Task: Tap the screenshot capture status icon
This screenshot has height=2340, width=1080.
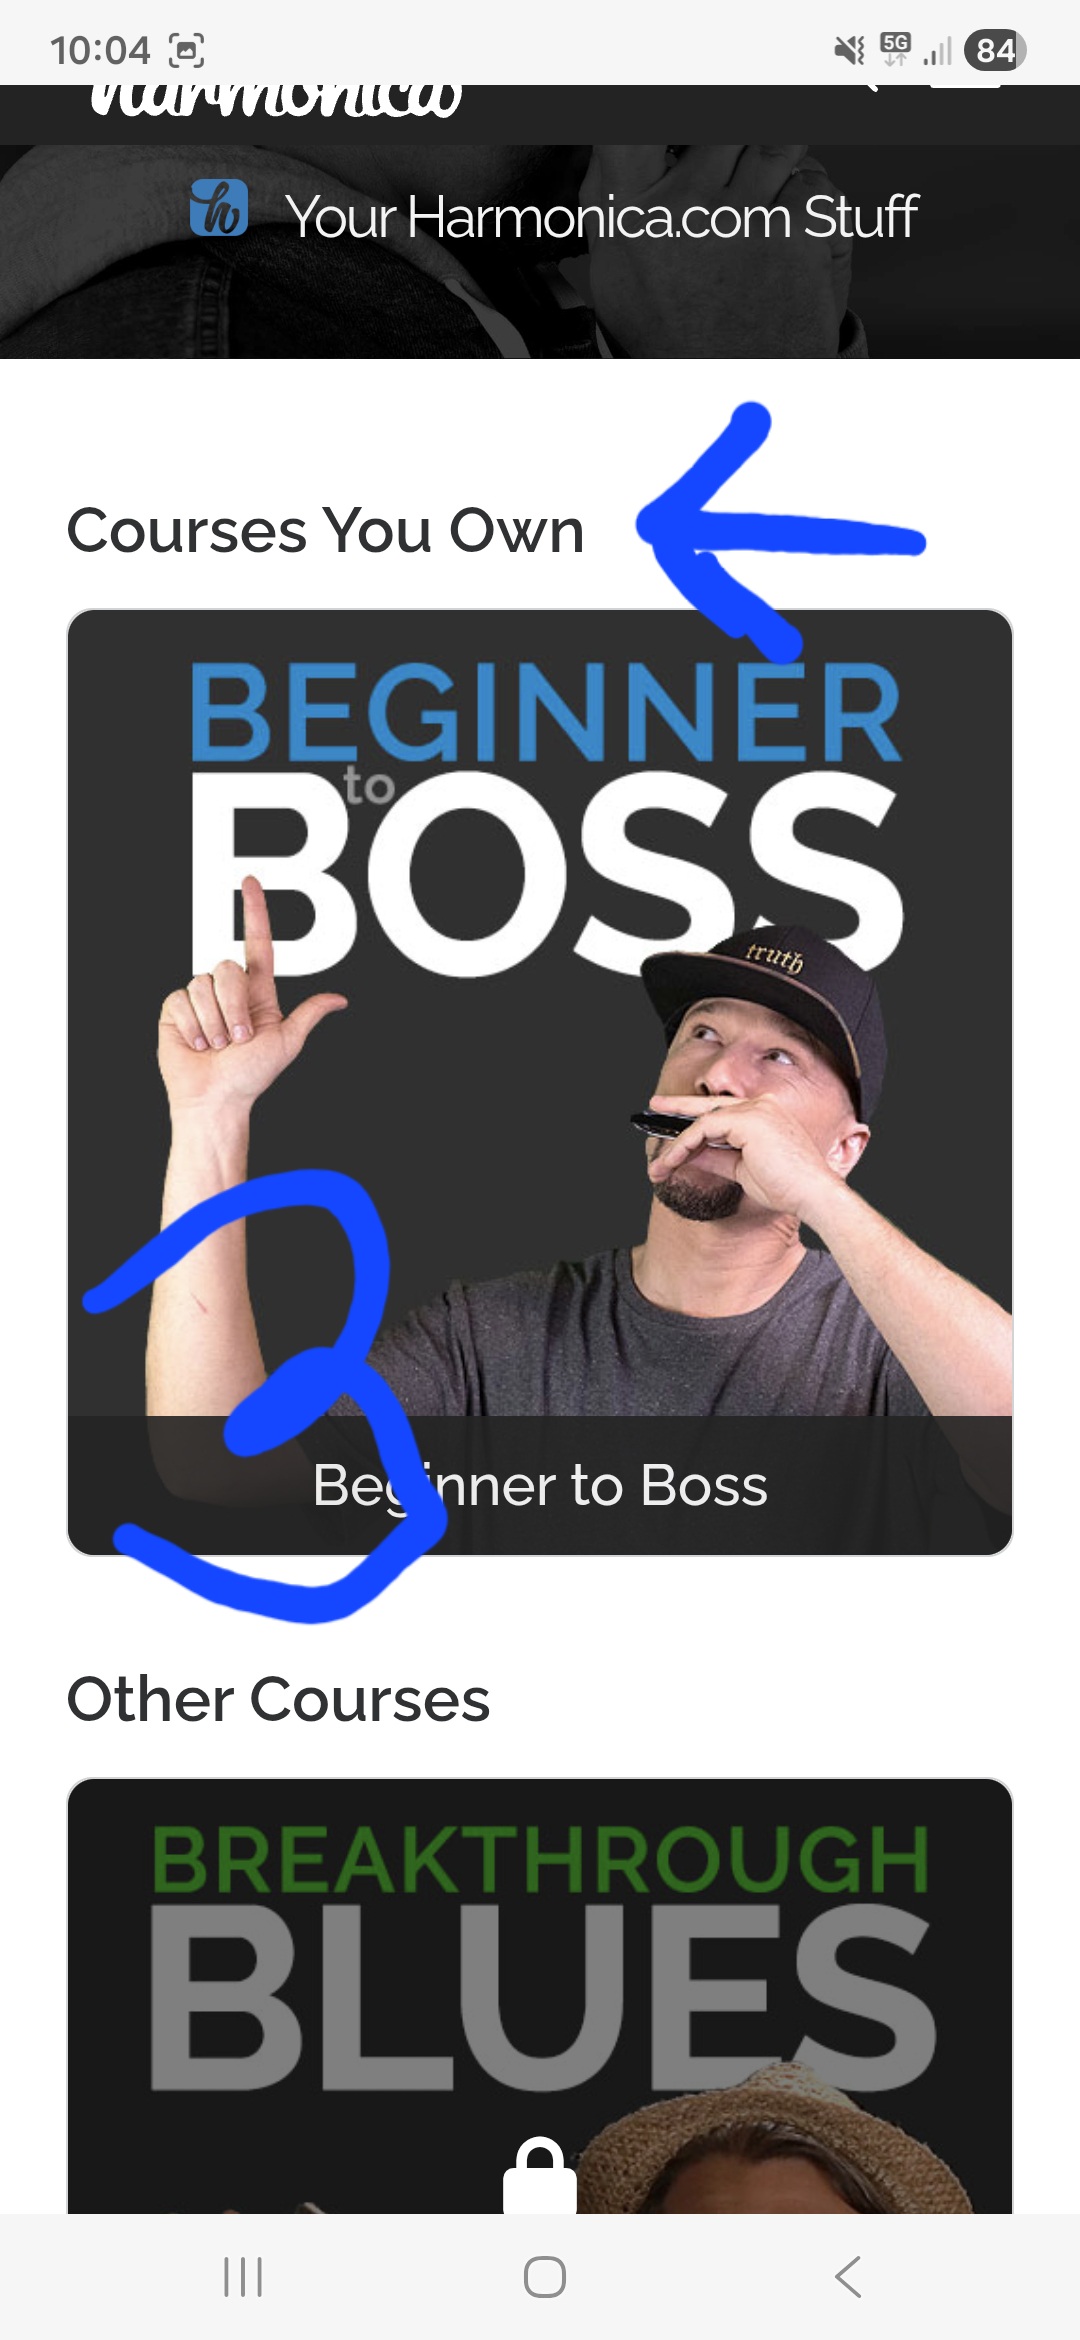Action: 187,50
